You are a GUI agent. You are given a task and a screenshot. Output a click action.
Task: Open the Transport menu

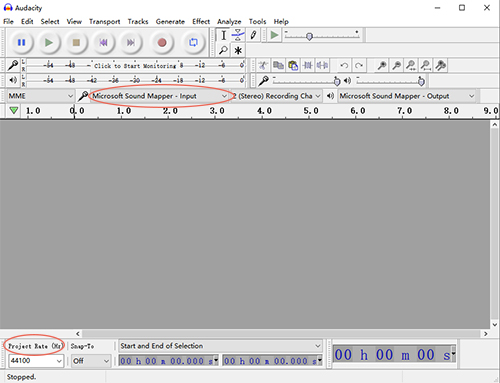tap(105, 22)
